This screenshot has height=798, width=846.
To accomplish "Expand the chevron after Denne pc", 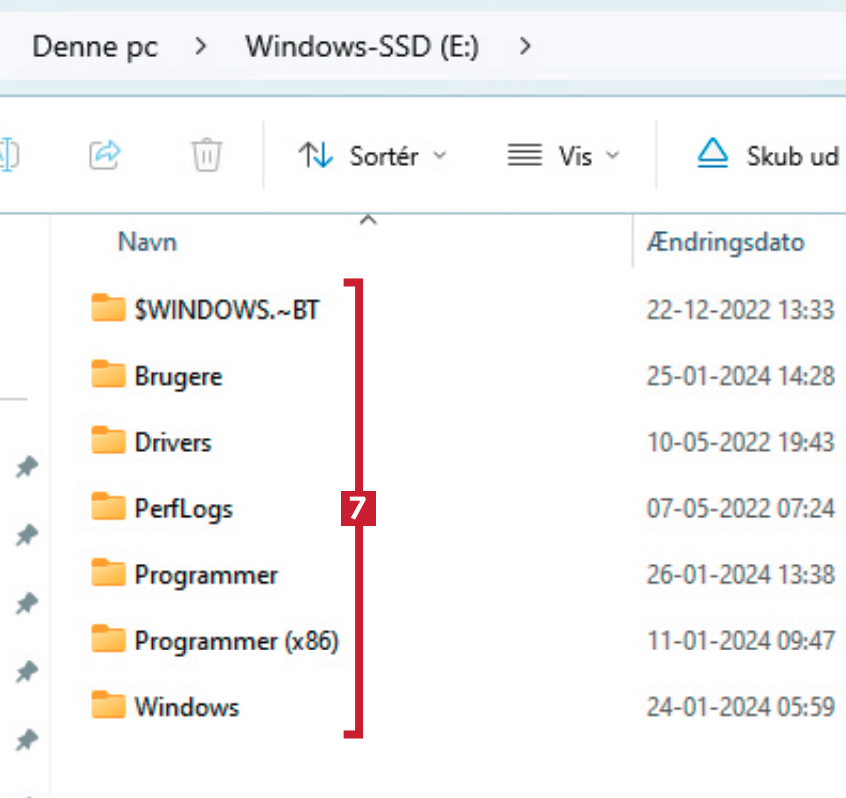I will click(x=202, y=47).
